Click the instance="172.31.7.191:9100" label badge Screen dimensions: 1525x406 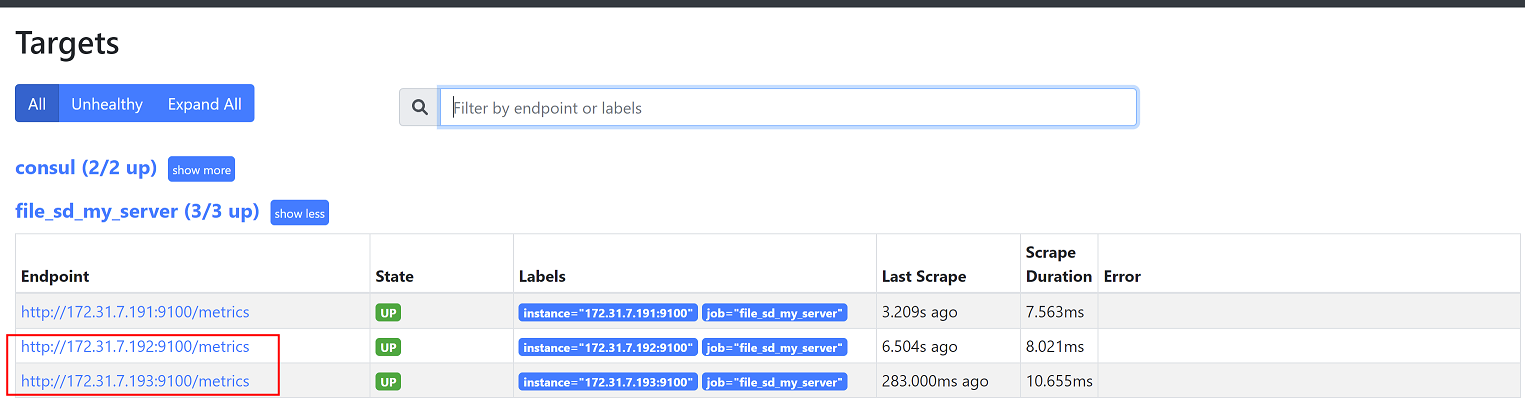point(607,313)
